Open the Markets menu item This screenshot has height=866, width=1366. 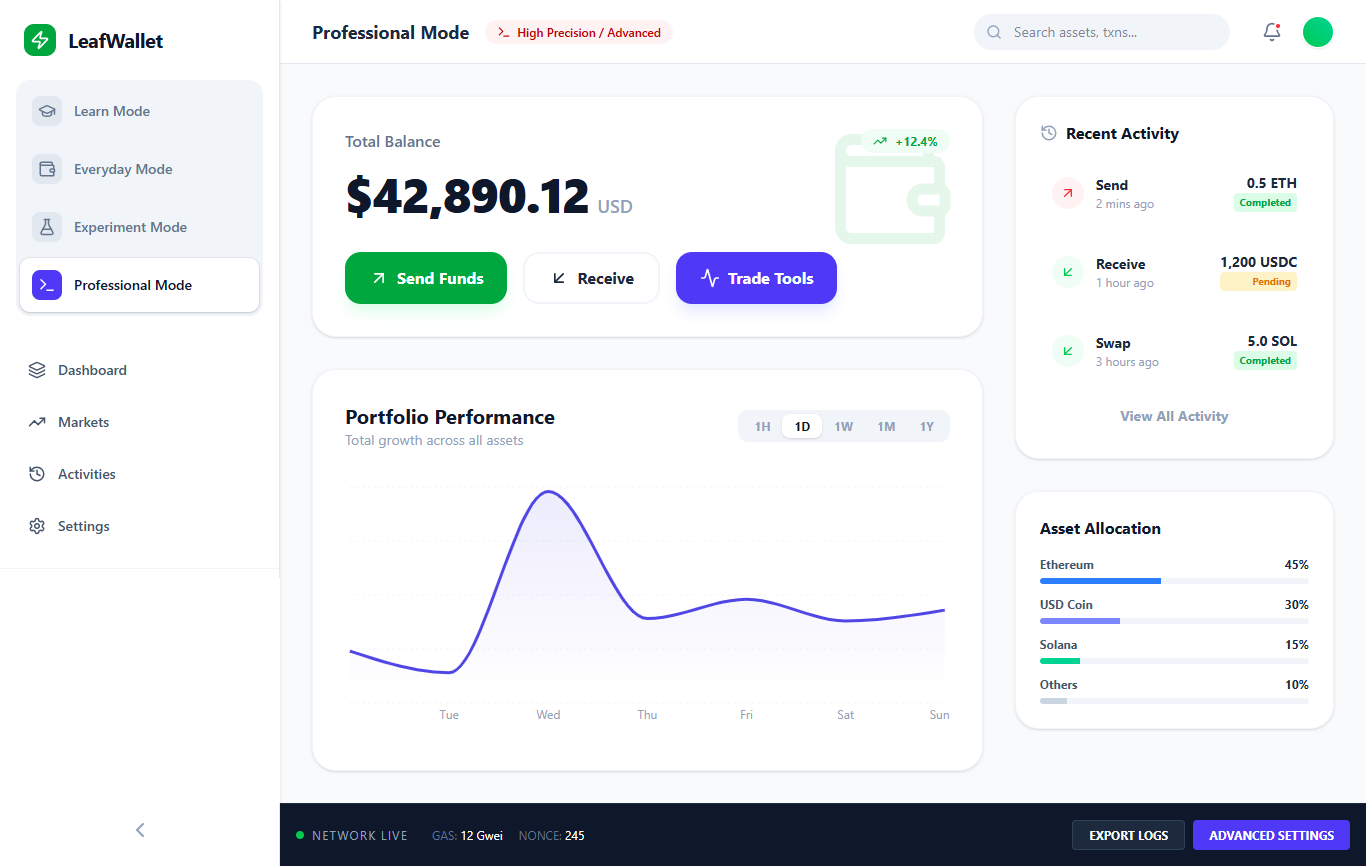[x=84, y=422]
